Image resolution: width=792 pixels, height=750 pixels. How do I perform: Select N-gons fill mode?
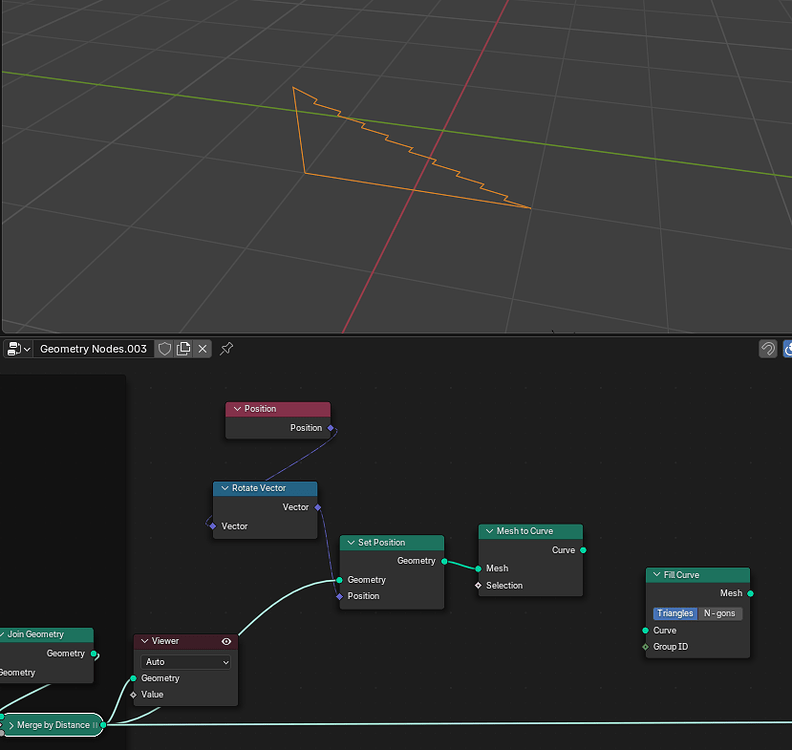[x=720, y=614]
